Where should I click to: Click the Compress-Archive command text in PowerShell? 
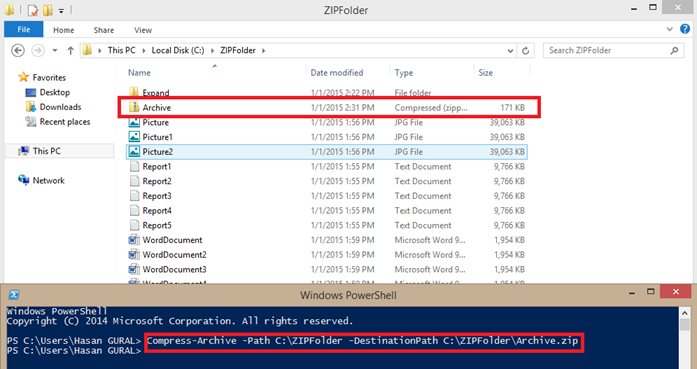[x=362, y=341]
